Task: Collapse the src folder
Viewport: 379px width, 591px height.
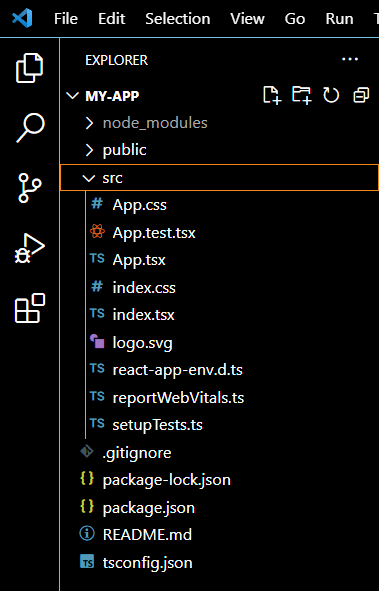Action: coord(219,178)
